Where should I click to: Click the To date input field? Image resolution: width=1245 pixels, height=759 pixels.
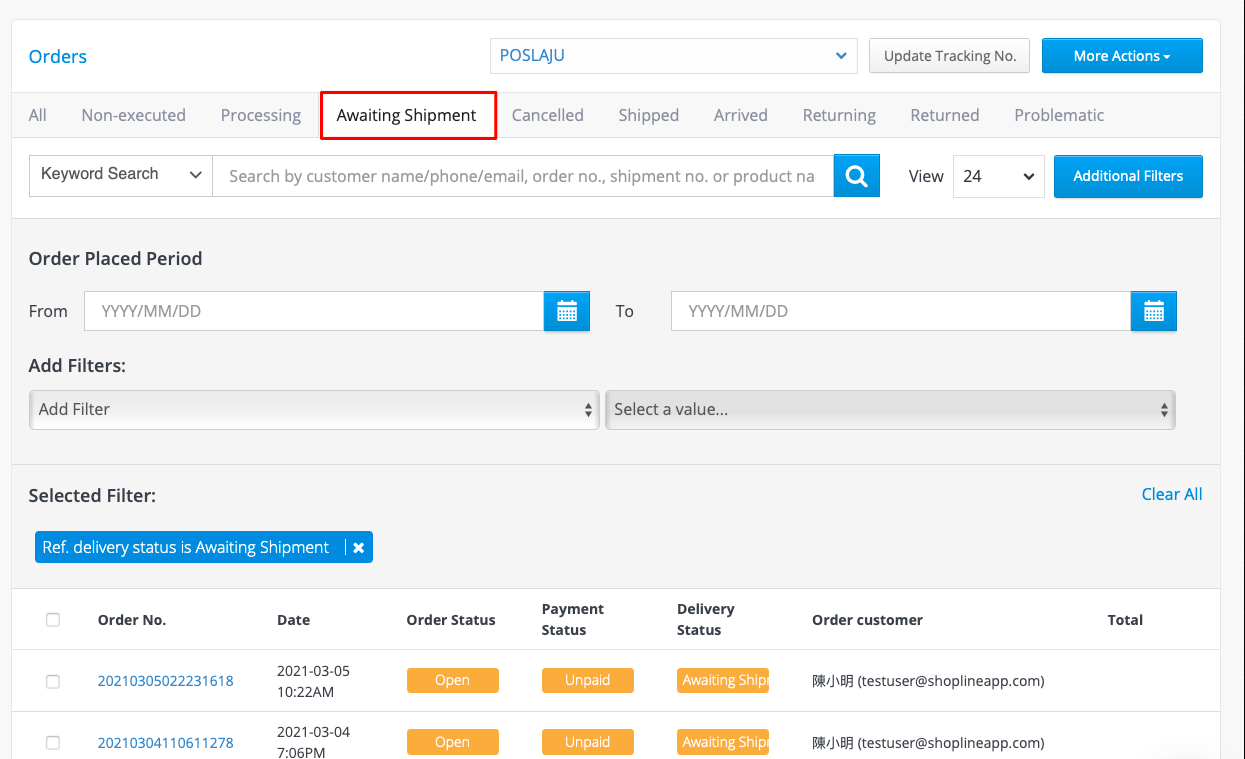pyautogui.click(x=901, y=311)
